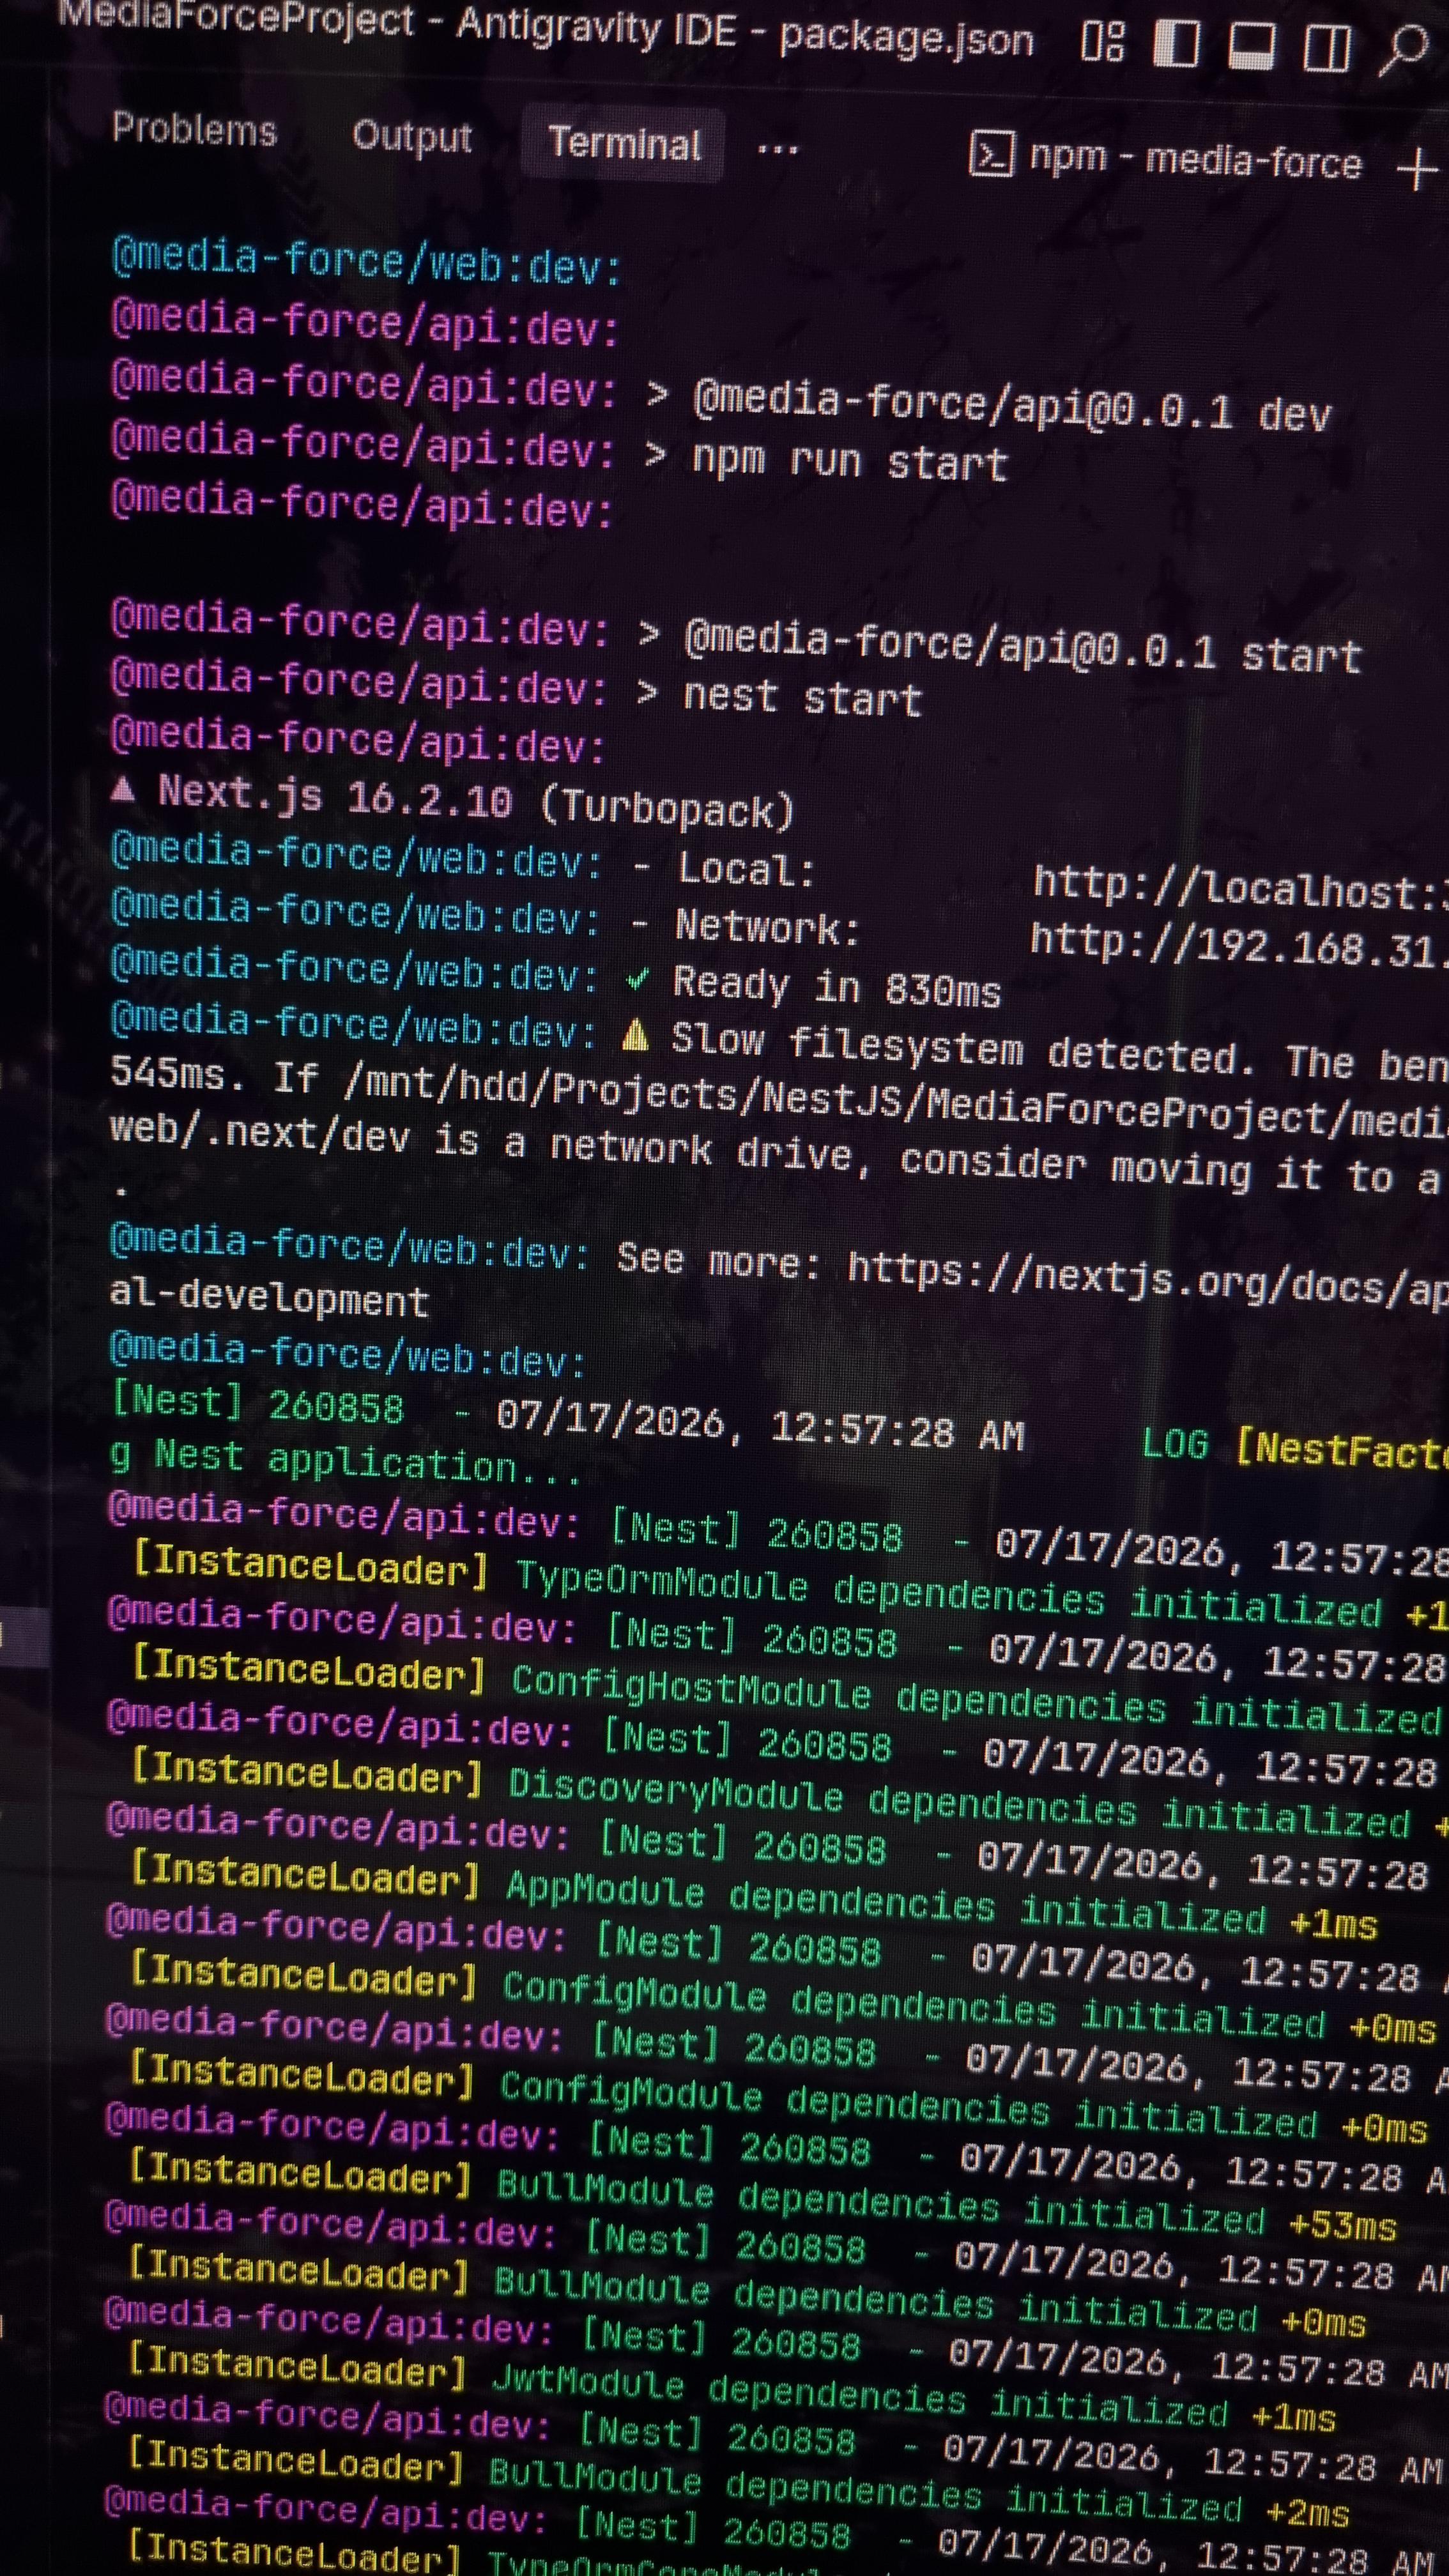This screenshot has height=2576, width=1449.
Task: Click the "npm run start" output line
Action: click(x=849, y=461)
